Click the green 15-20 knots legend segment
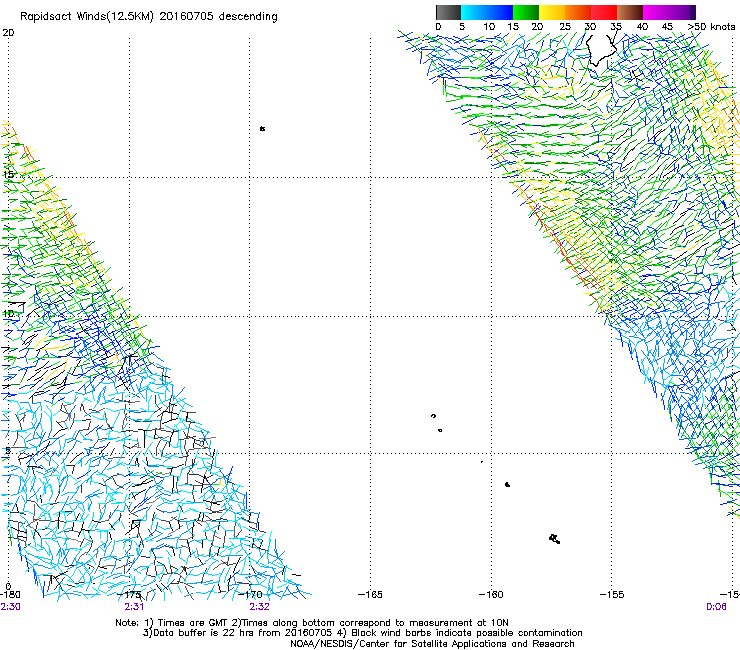 point(526,12)
